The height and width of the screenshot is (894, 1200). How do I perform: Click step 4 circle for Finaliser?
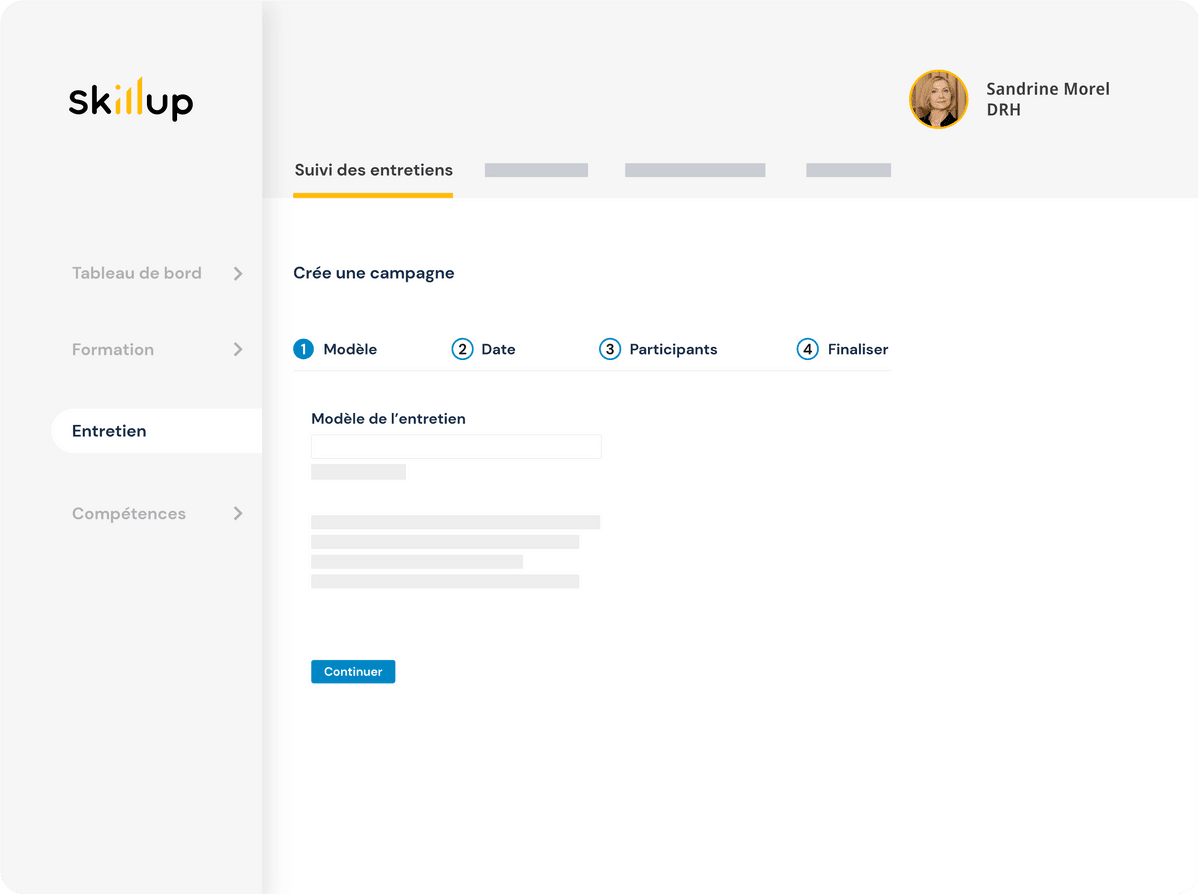point(807,349)
